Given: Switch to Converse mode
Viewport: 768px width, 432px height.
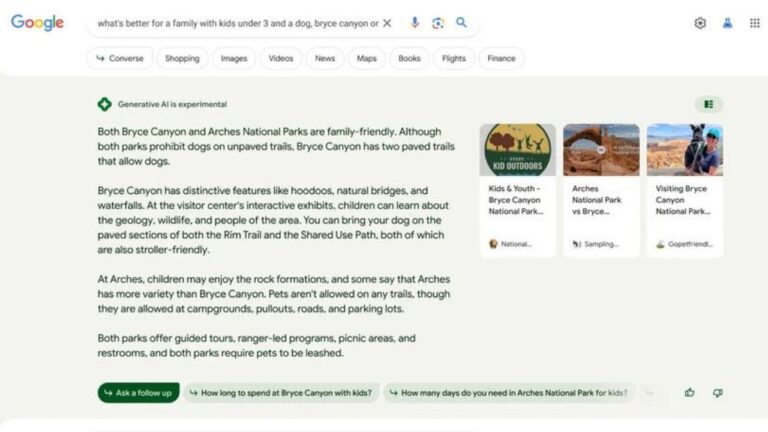Looking at the screenshot, I should coord(120,58).
